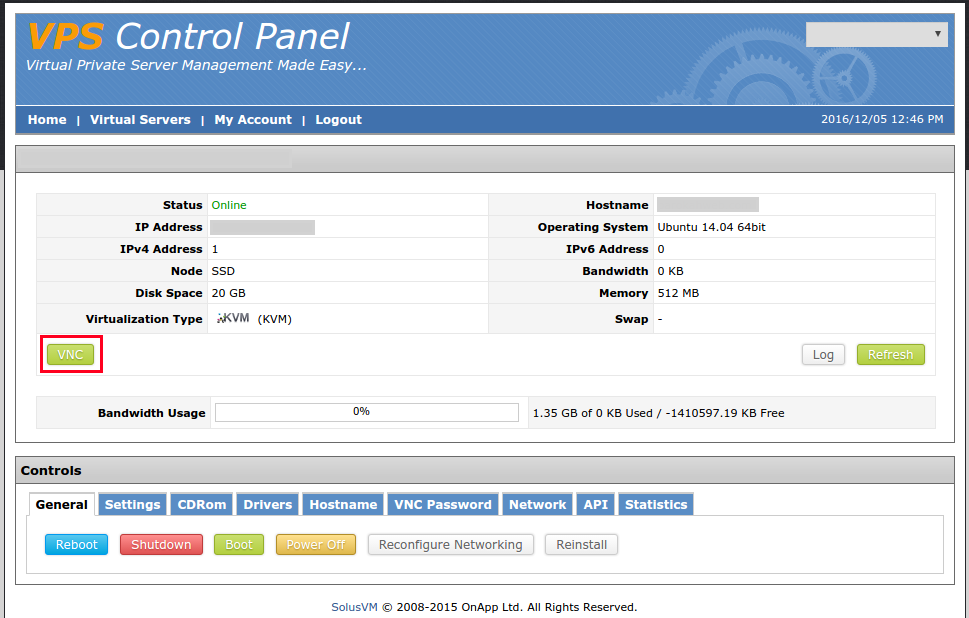Switch to the VNC Password tab

click(443, 504)
